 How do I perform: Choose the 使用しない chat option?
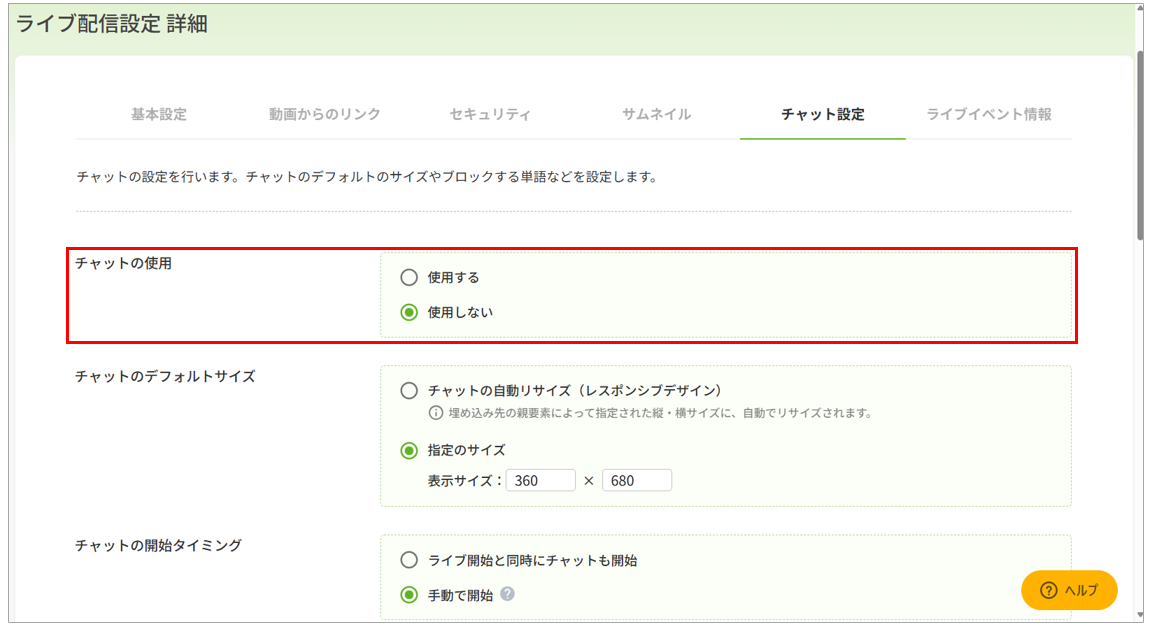pyautogui.click(x=409, y=312)
